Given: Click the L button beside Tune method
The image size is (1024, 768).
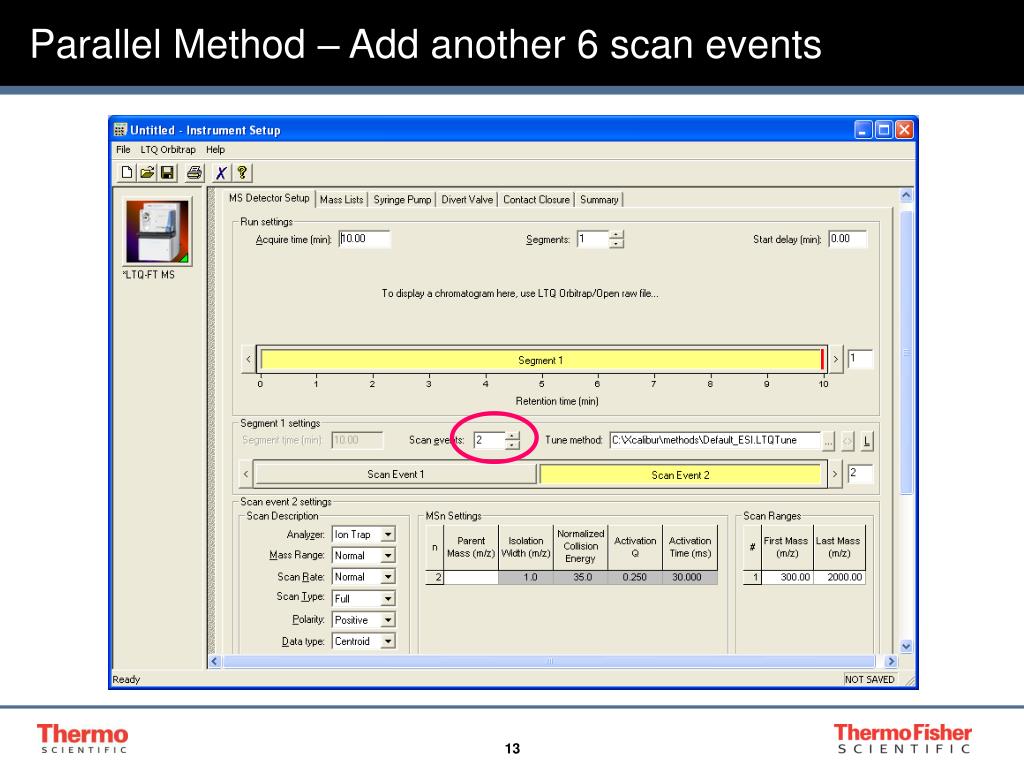Looking at the screenshot, I should (866, 441).
